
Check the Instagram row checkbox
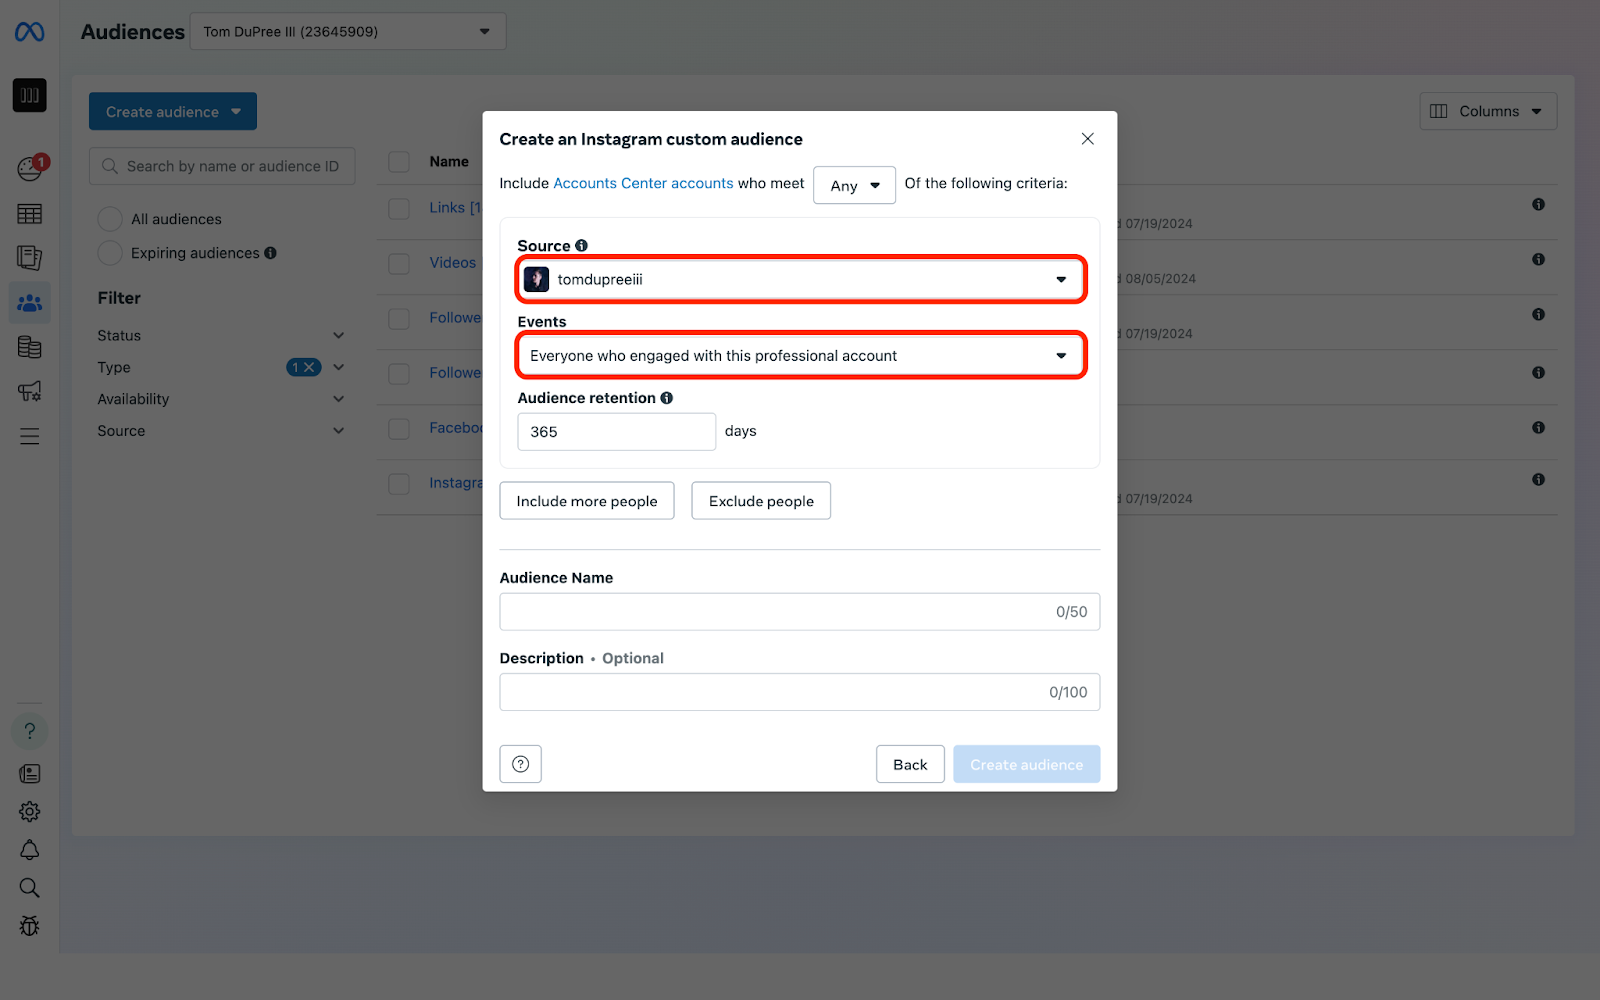pyautogui.click(x=399, y=483)
